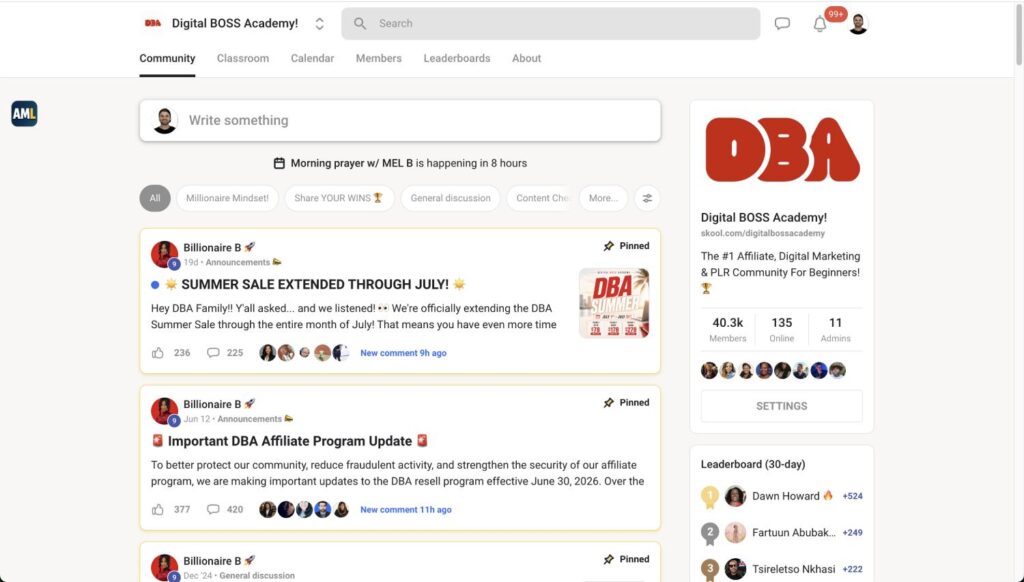
Task: Click the page vertical scrollbar
Action: [x=1018, y=33]
